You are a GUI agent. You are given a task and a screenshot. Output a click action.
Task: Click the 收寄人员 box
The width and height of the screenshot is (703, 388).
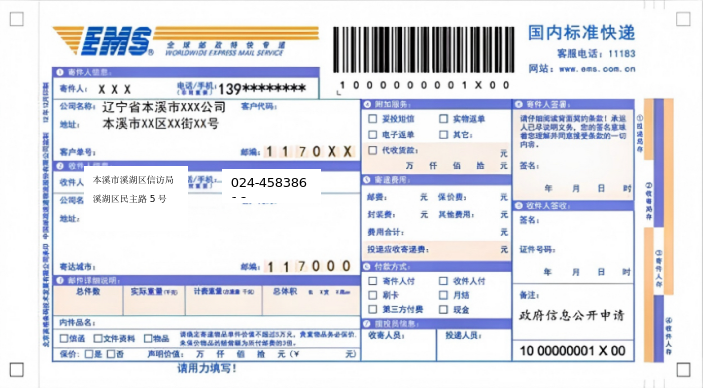point(399,344)
